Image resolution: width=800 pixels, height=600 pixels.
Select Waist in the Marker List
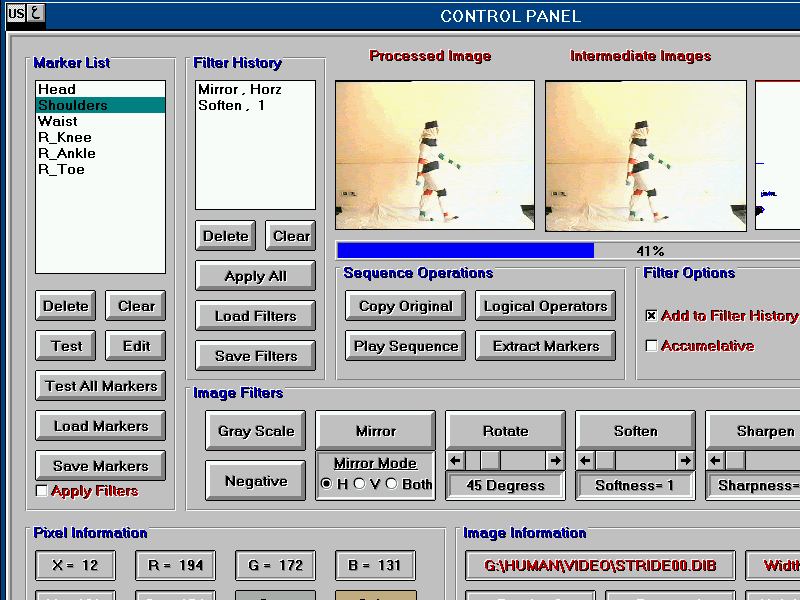tap(57, 121)
